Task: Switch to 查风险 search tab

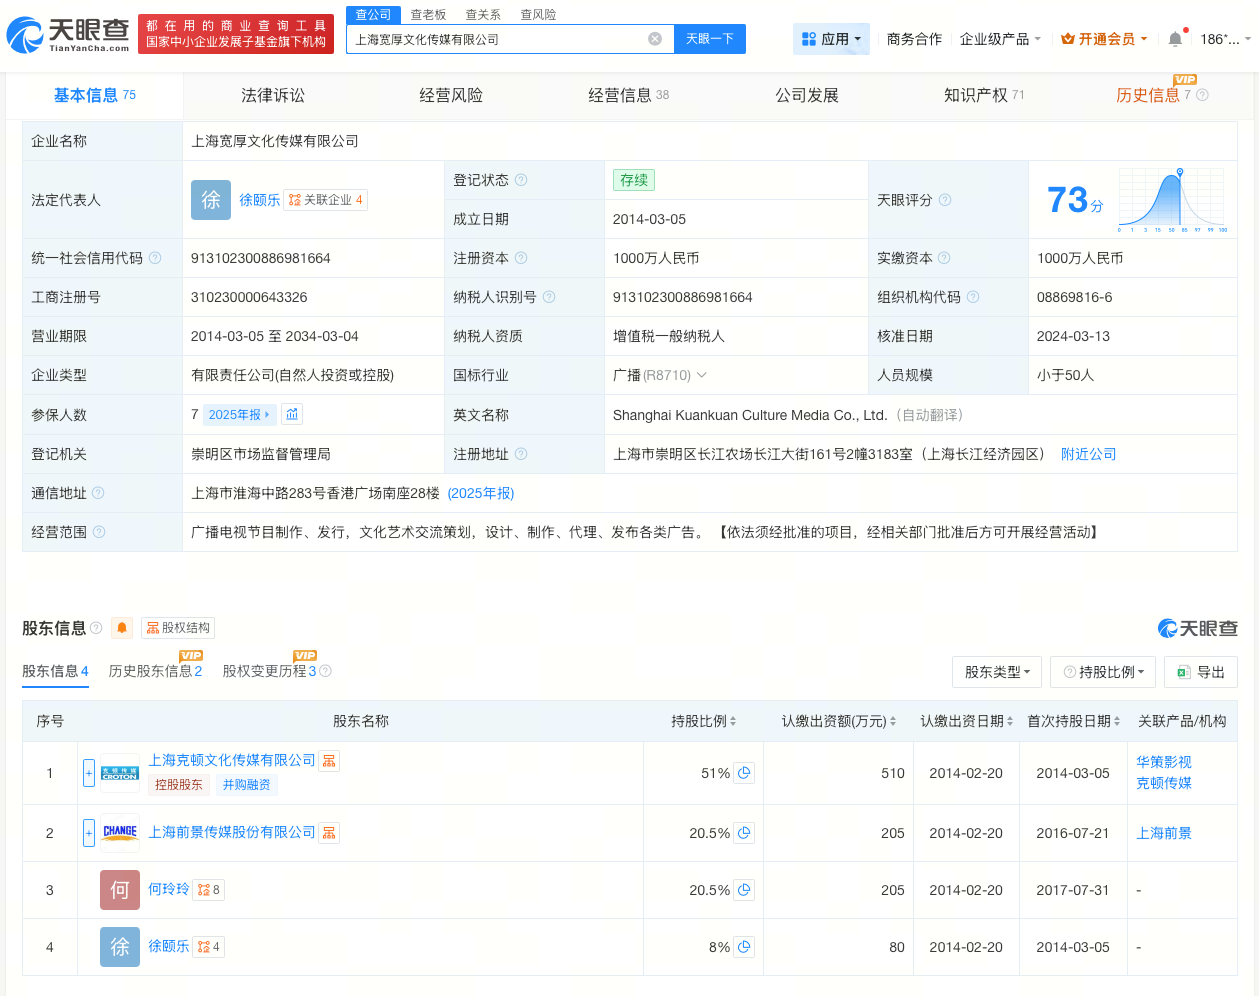Action: point(538,14)
